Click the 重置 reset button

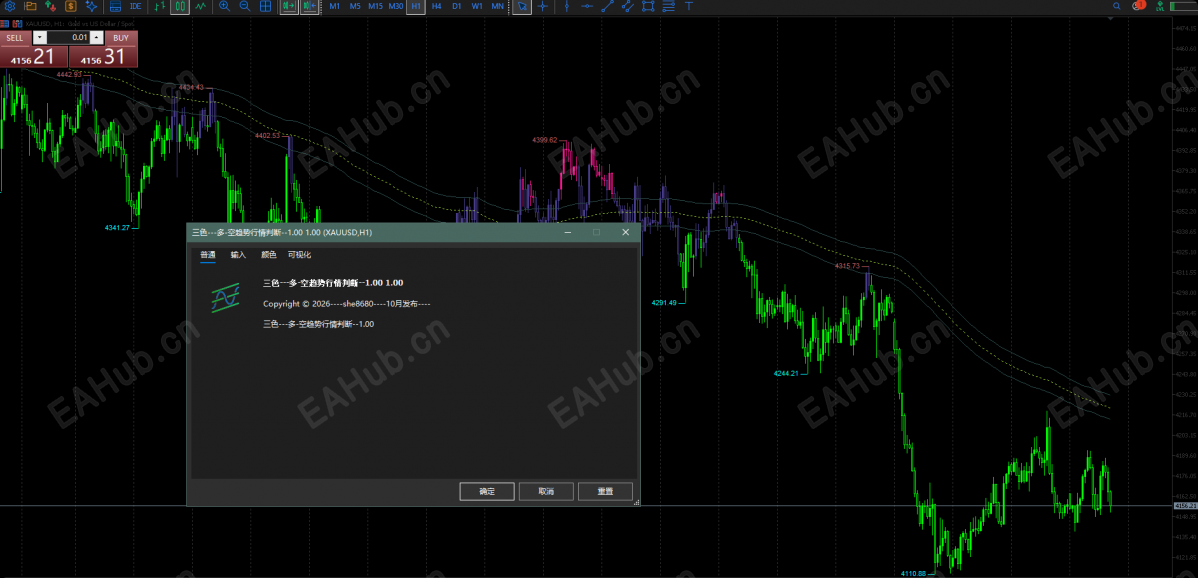(605, 492)
